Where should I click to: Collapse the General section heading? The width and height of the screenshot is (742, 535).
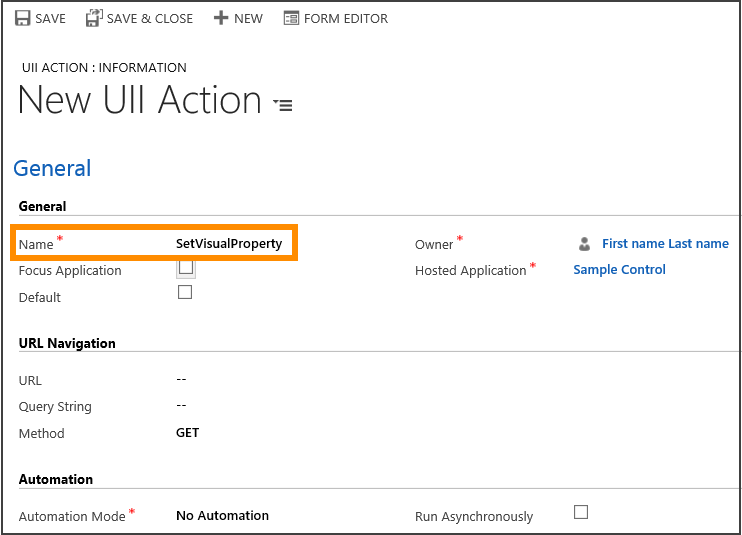(x=52, y=168)
